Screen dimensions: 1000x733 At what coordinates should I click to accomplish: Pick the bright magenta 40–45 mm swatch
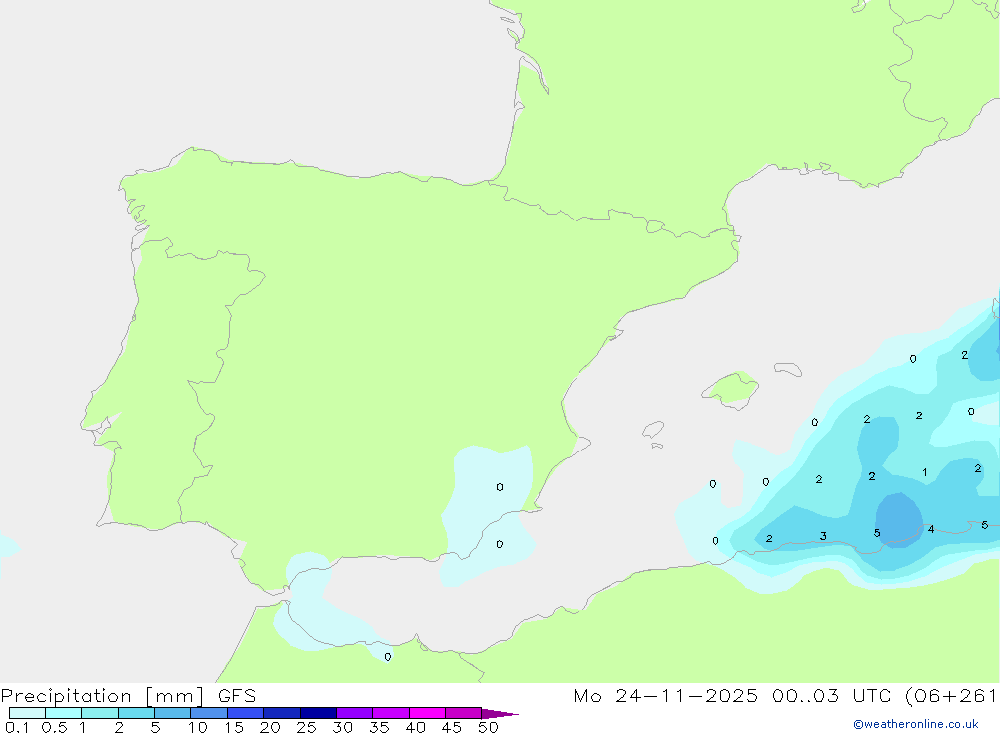(x=427, y=713)
